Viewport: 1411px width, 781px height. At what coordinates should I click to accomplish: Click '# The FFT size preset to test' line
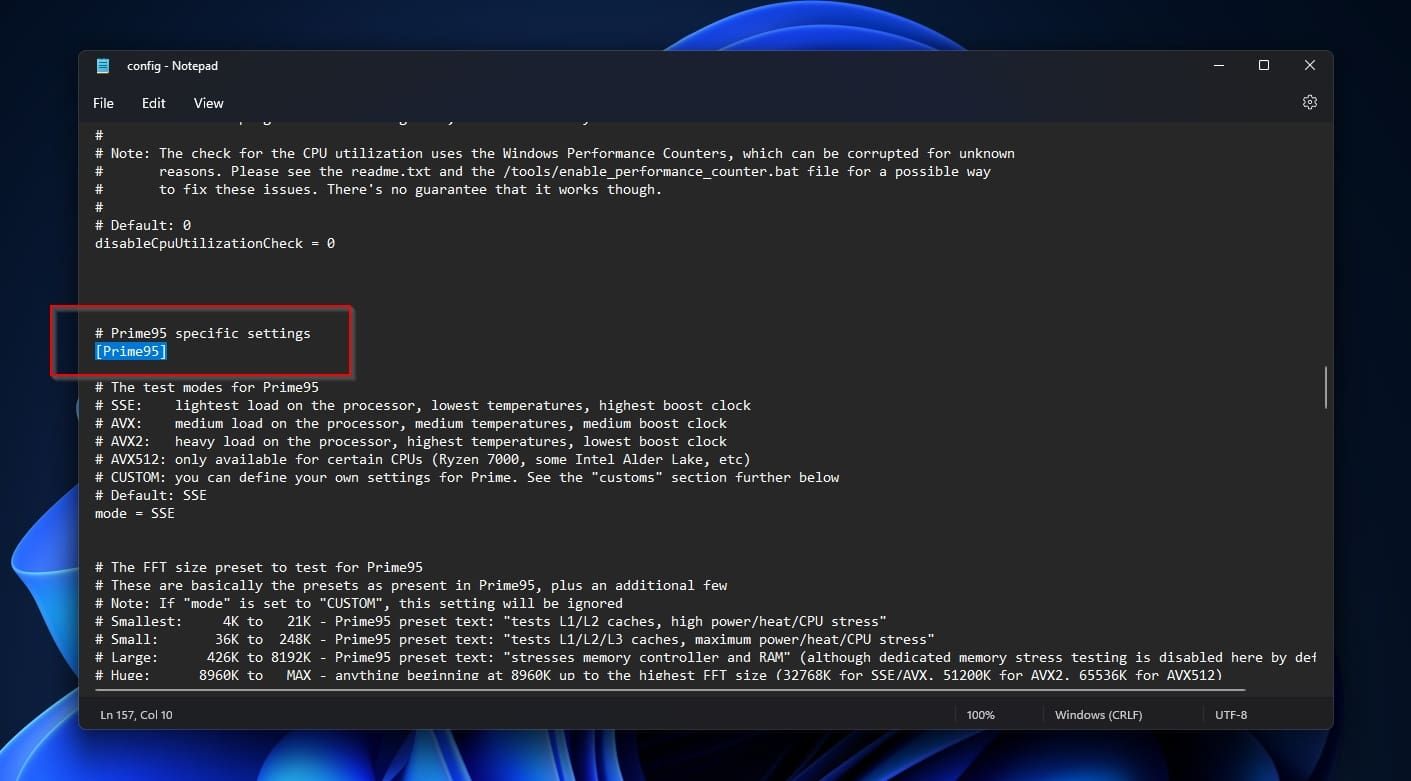pyautogui.click(x=259, y=567)
